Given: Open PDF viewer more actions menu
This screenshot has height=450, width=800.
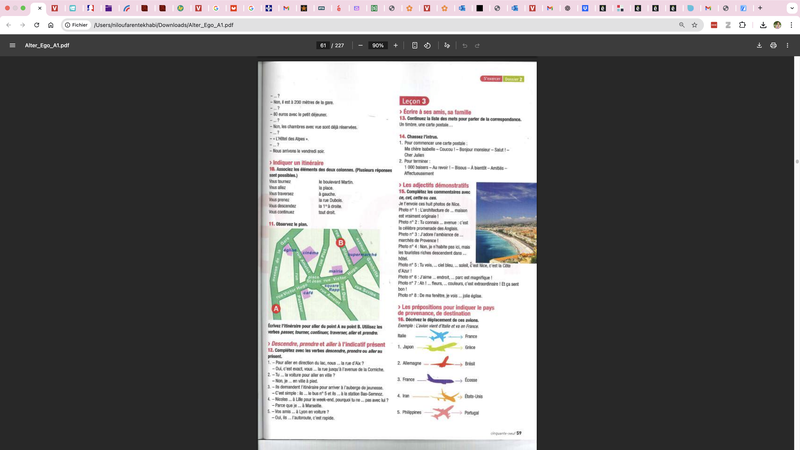Looking at the screenshot, I should 787,45.
